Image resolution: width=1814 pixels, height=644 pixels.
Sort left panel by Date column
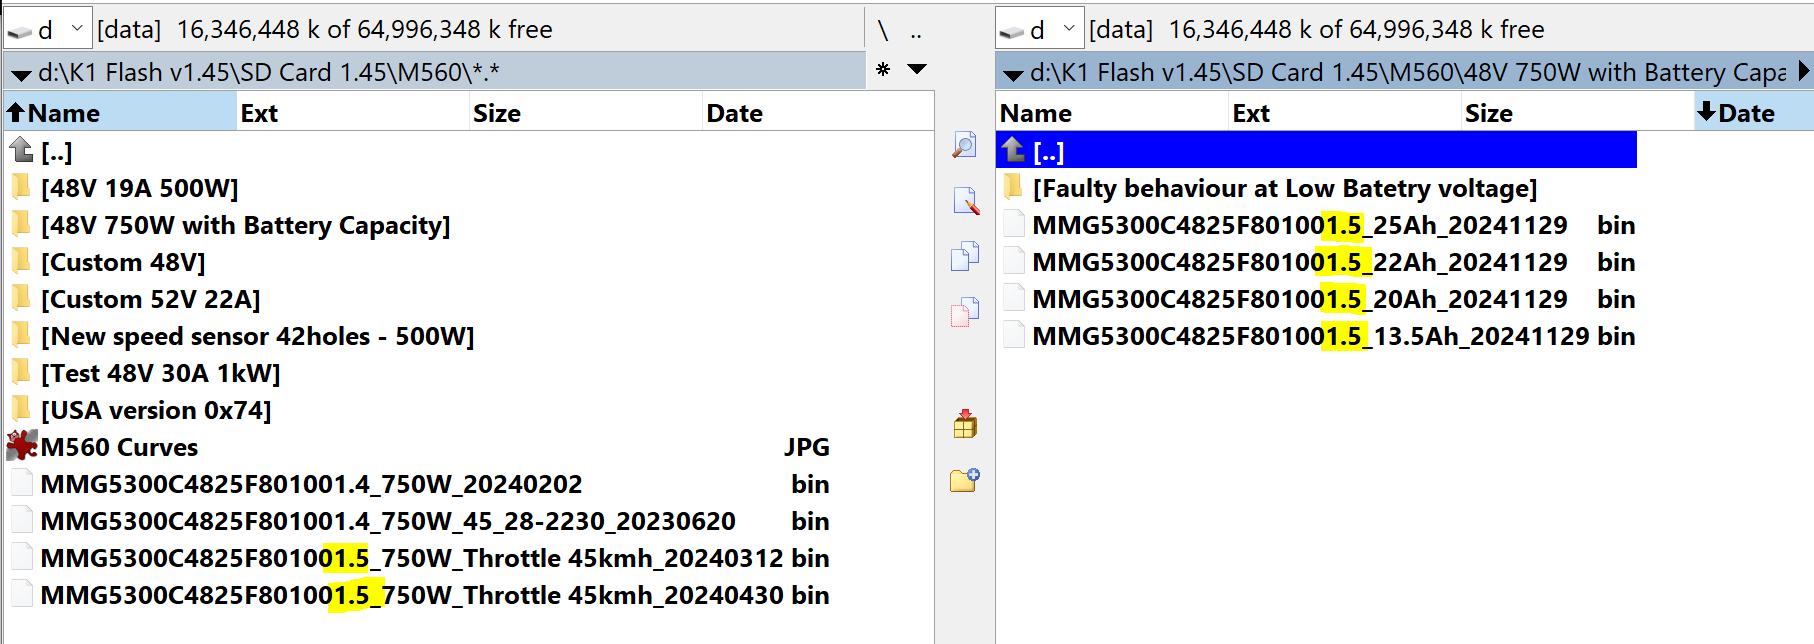818,112
